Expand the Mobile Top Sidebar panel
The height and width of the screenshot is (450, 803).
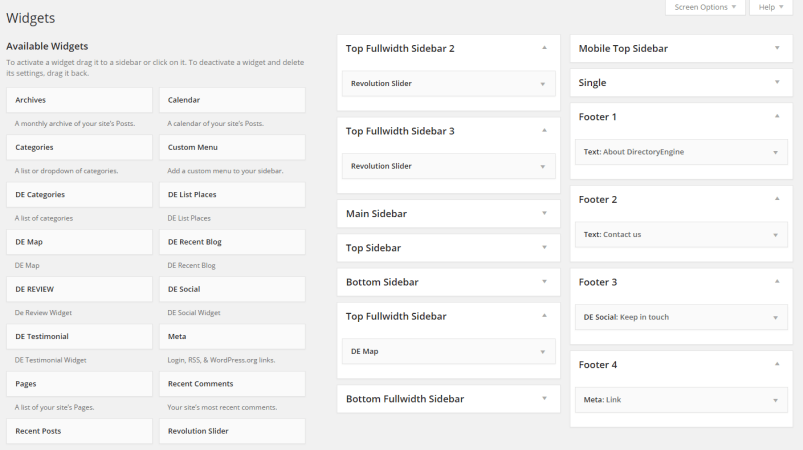776,48
